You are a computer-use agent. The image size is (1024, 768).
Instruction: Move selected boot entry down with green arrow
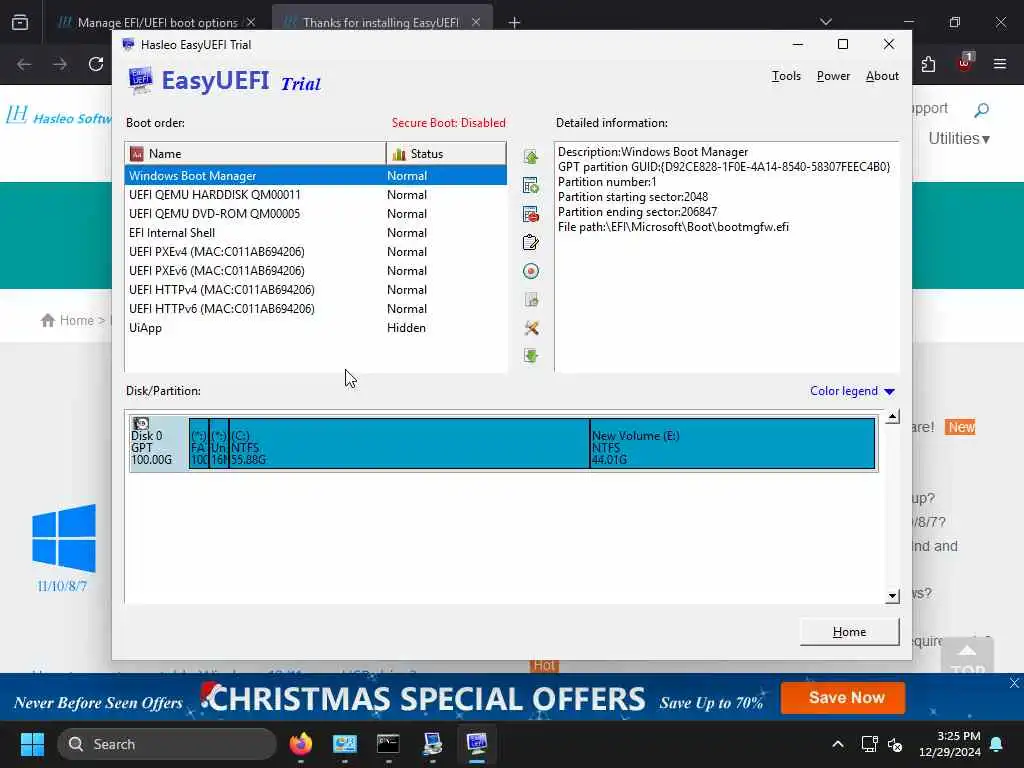[531, 356]
